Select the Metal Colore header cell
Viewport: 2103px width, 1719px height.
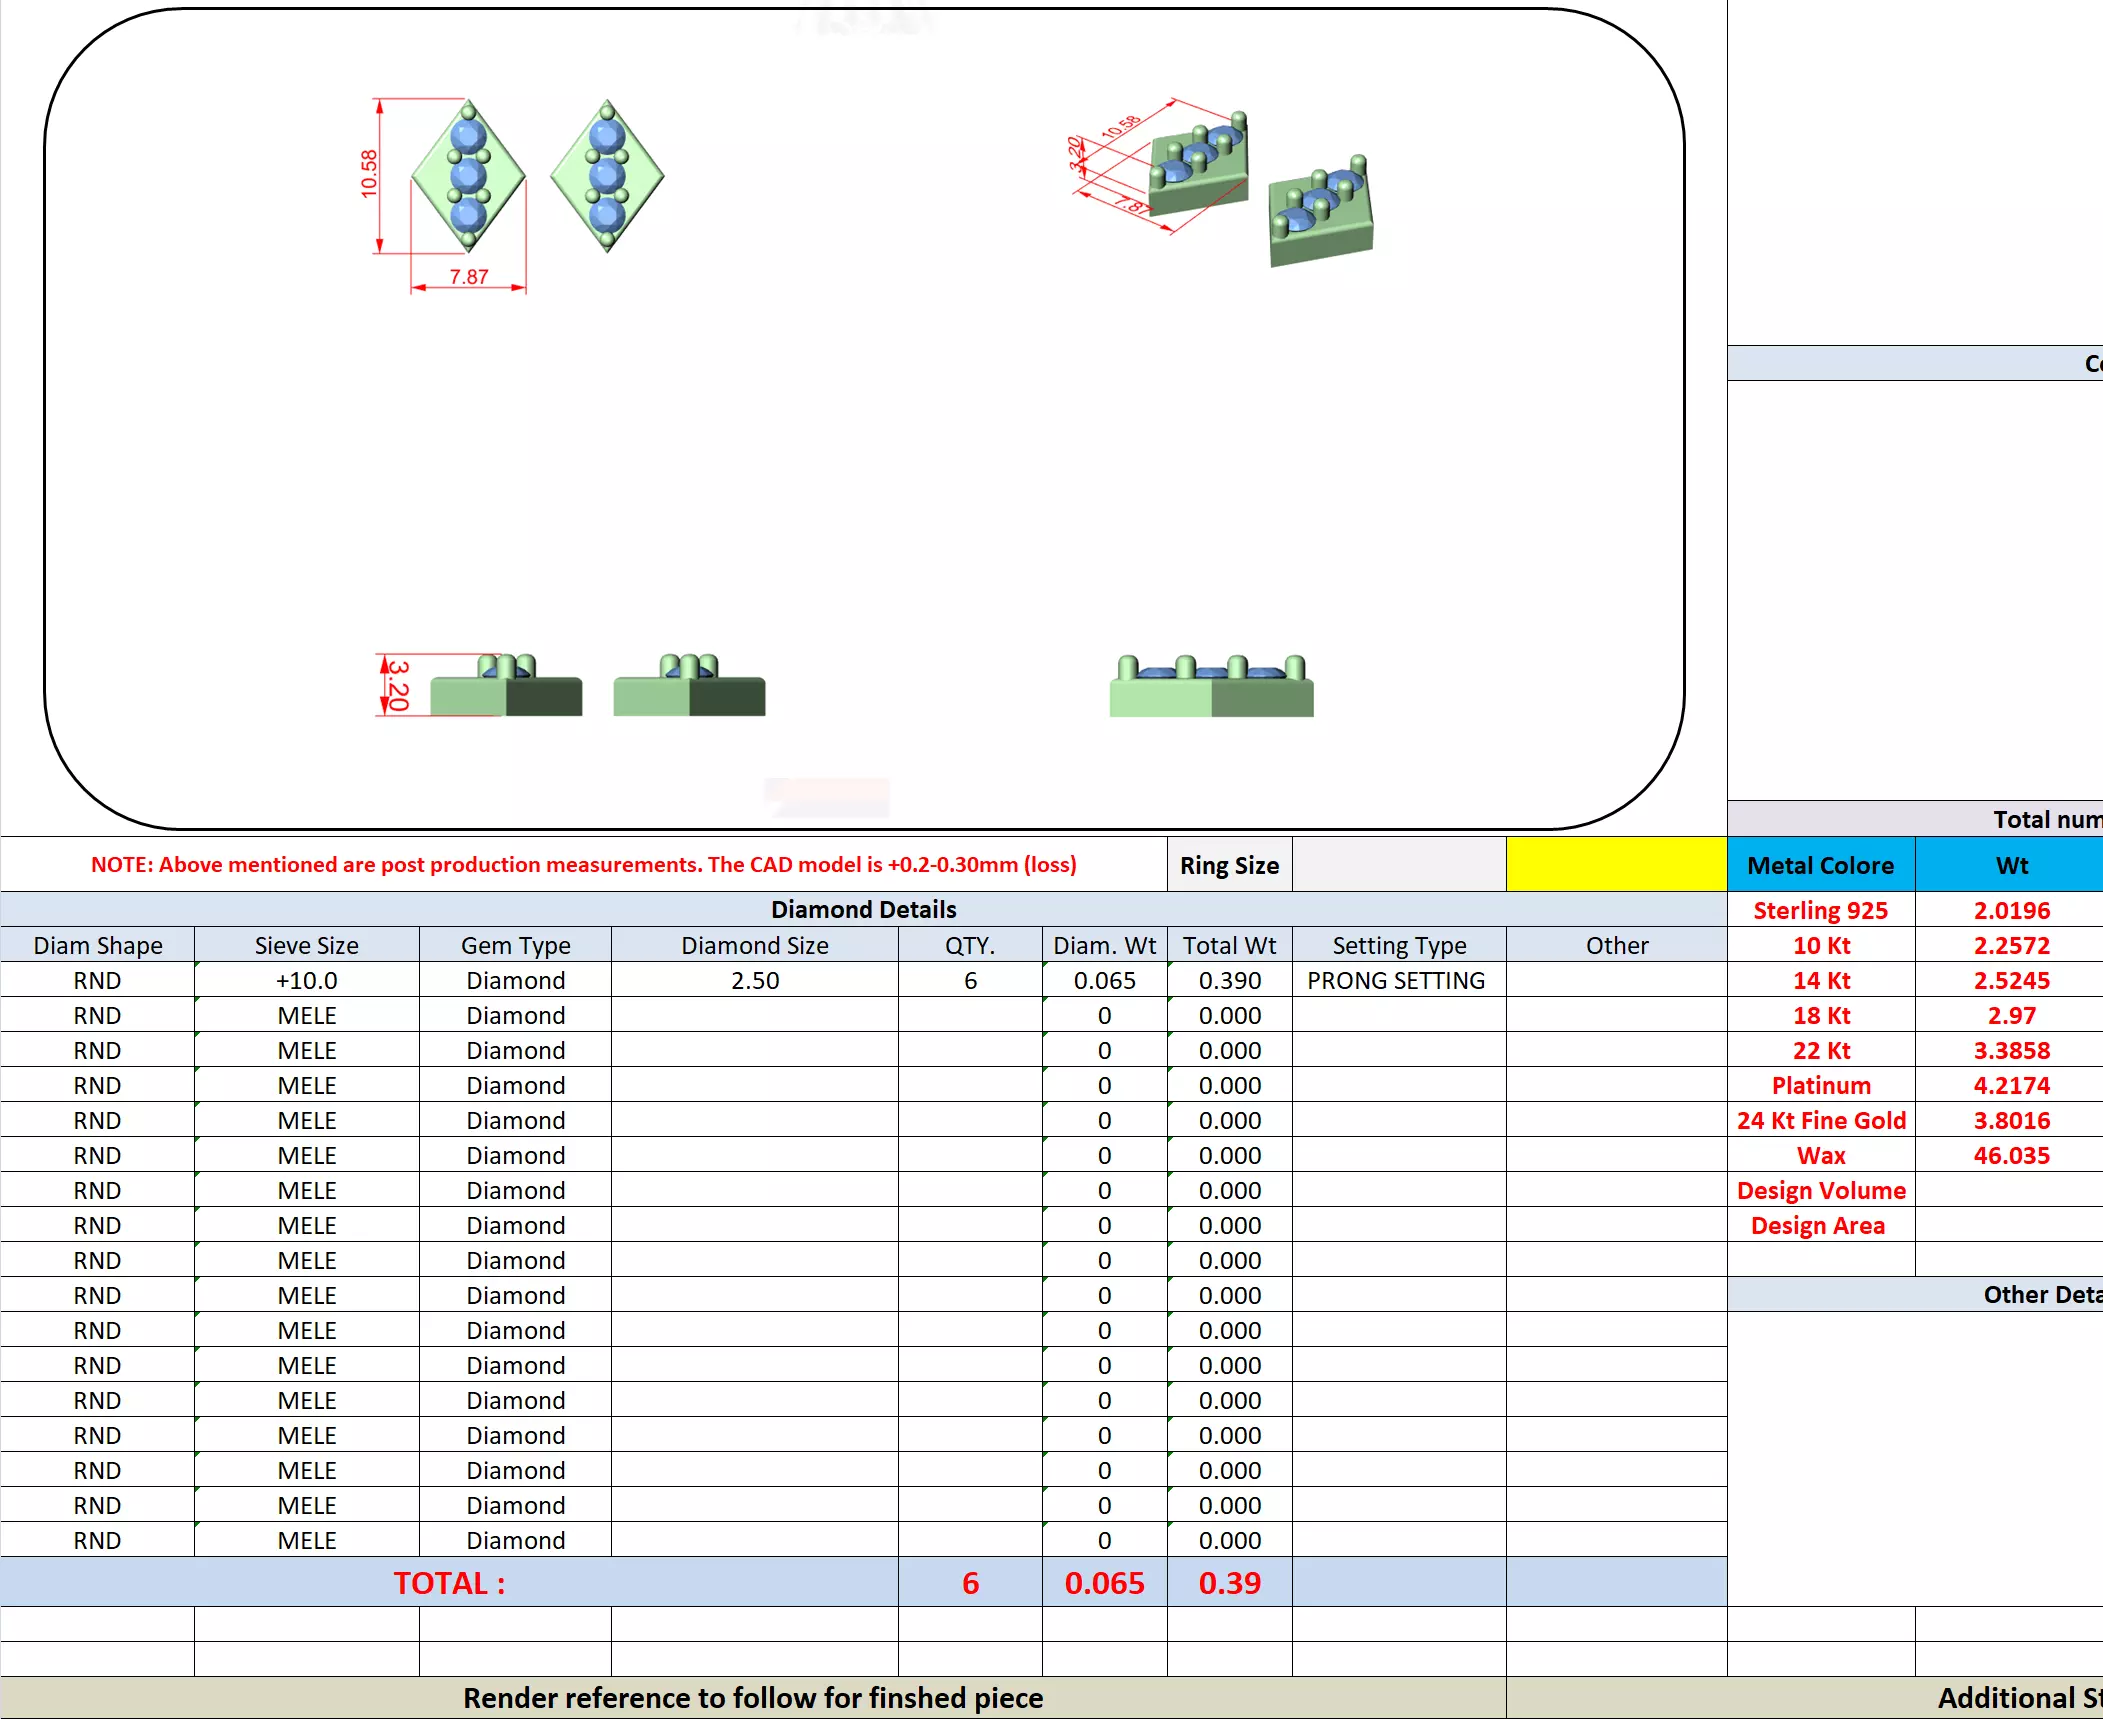pos(1820,865)
